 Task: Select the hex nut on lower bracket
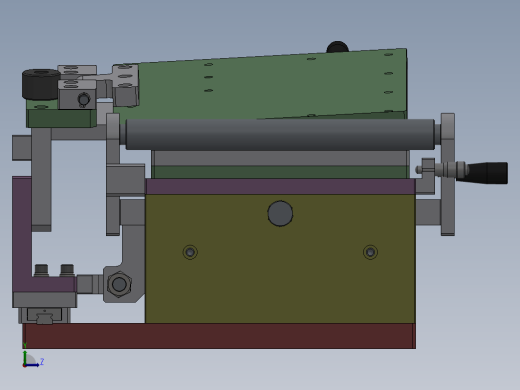119,284
